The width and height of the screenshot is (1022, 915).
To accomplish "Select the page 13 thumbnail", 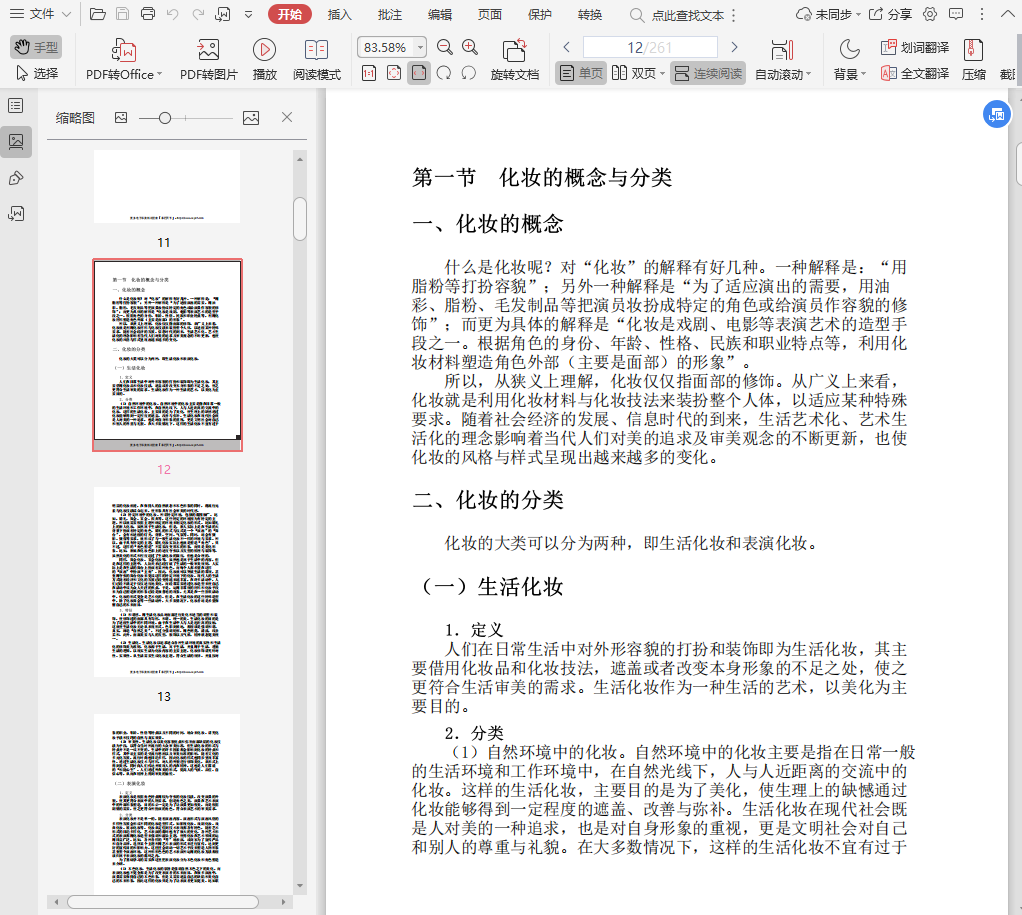I will click(167, 581).
